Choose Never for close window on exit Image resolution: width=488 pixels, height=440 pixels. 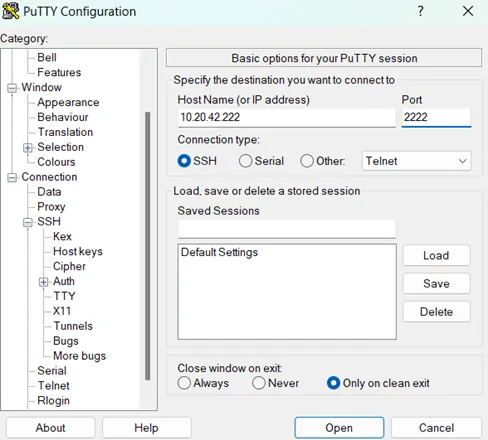[x=259, y=383]
